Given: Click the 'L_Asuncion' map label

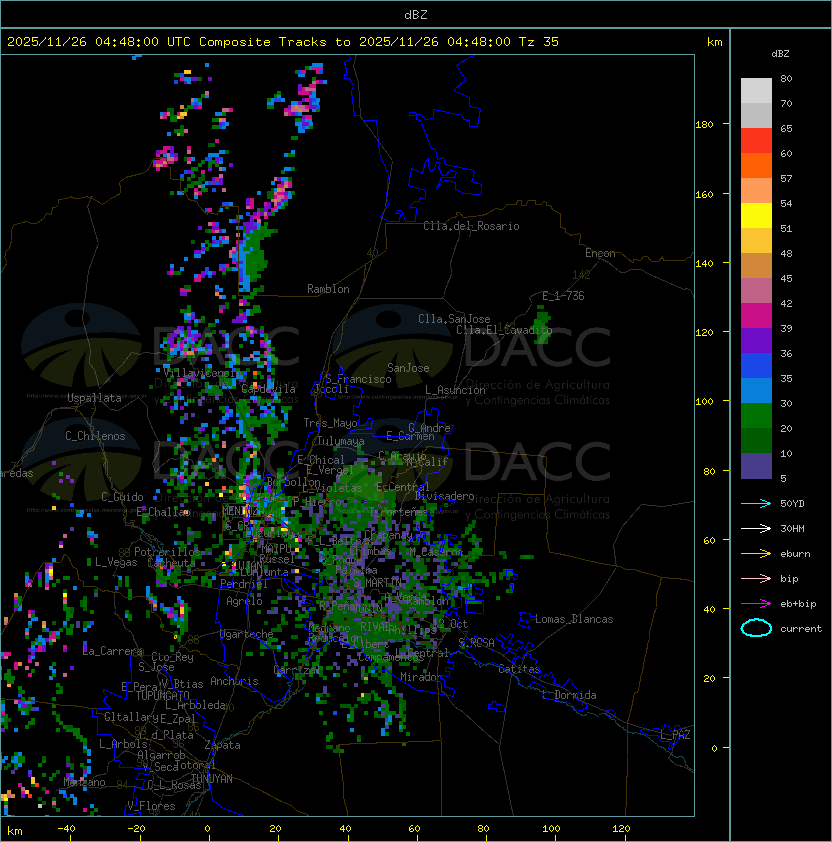Looking at the screenshot, I should click(x=455, y=390).
